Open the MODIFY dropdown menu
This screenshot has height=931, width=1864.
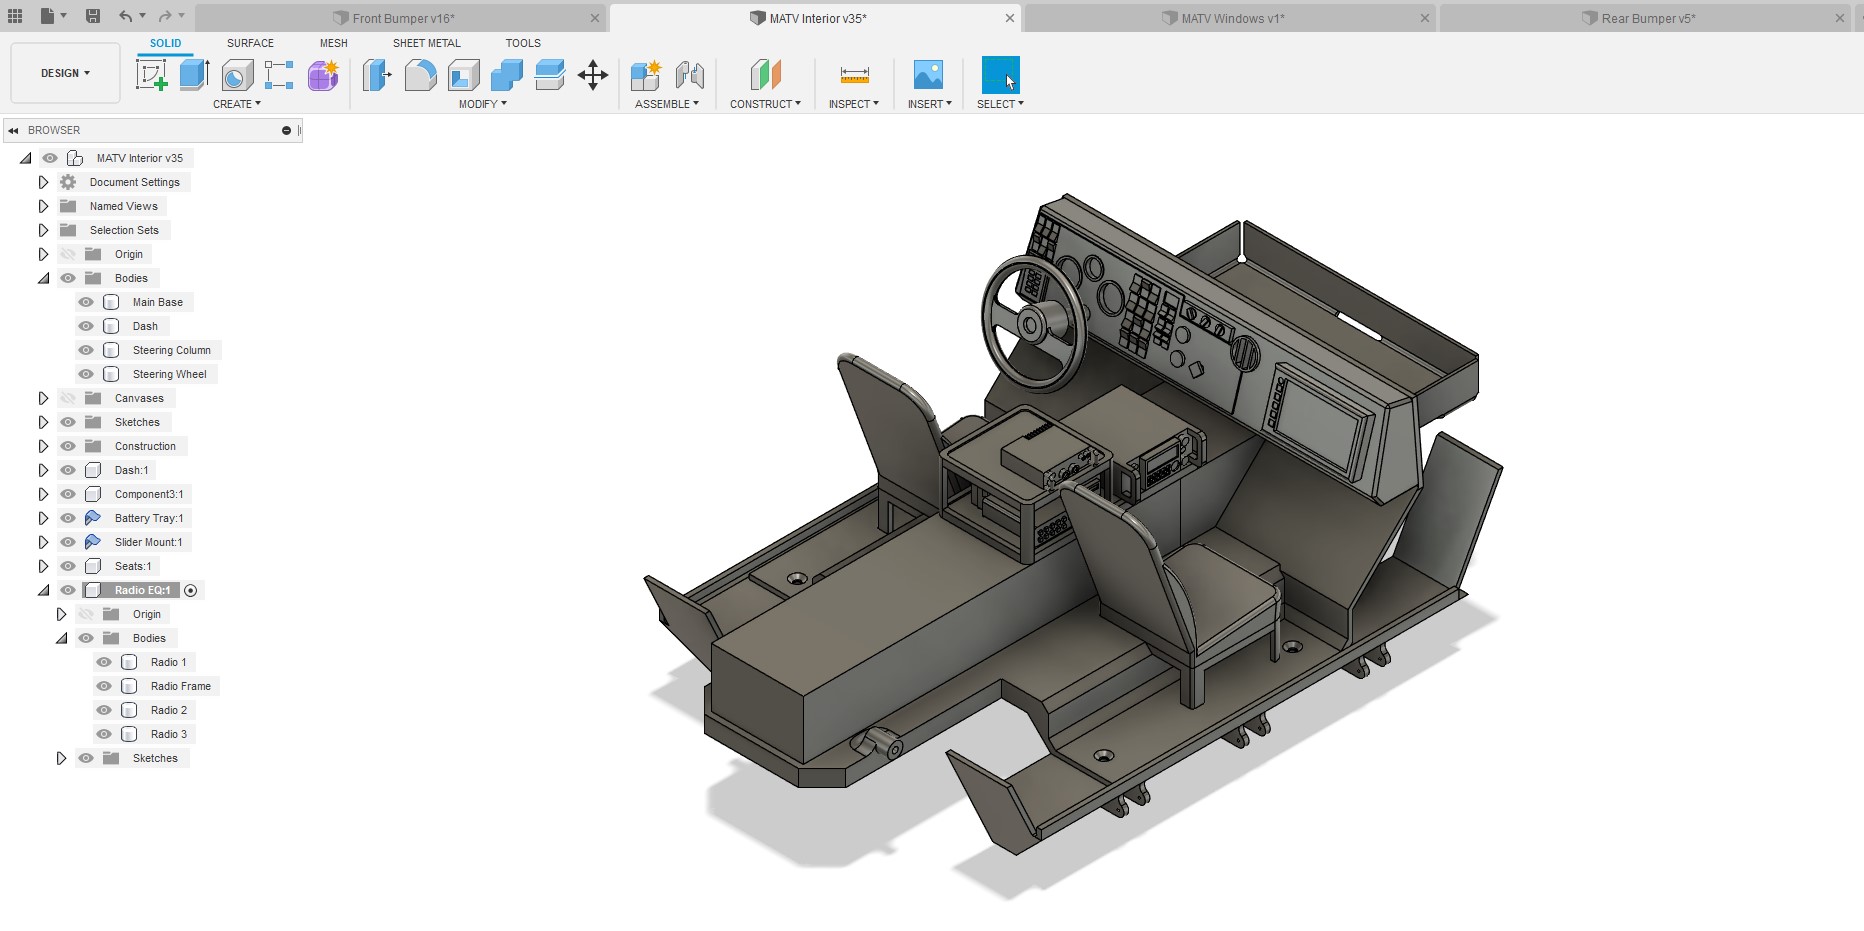[482, 104]
